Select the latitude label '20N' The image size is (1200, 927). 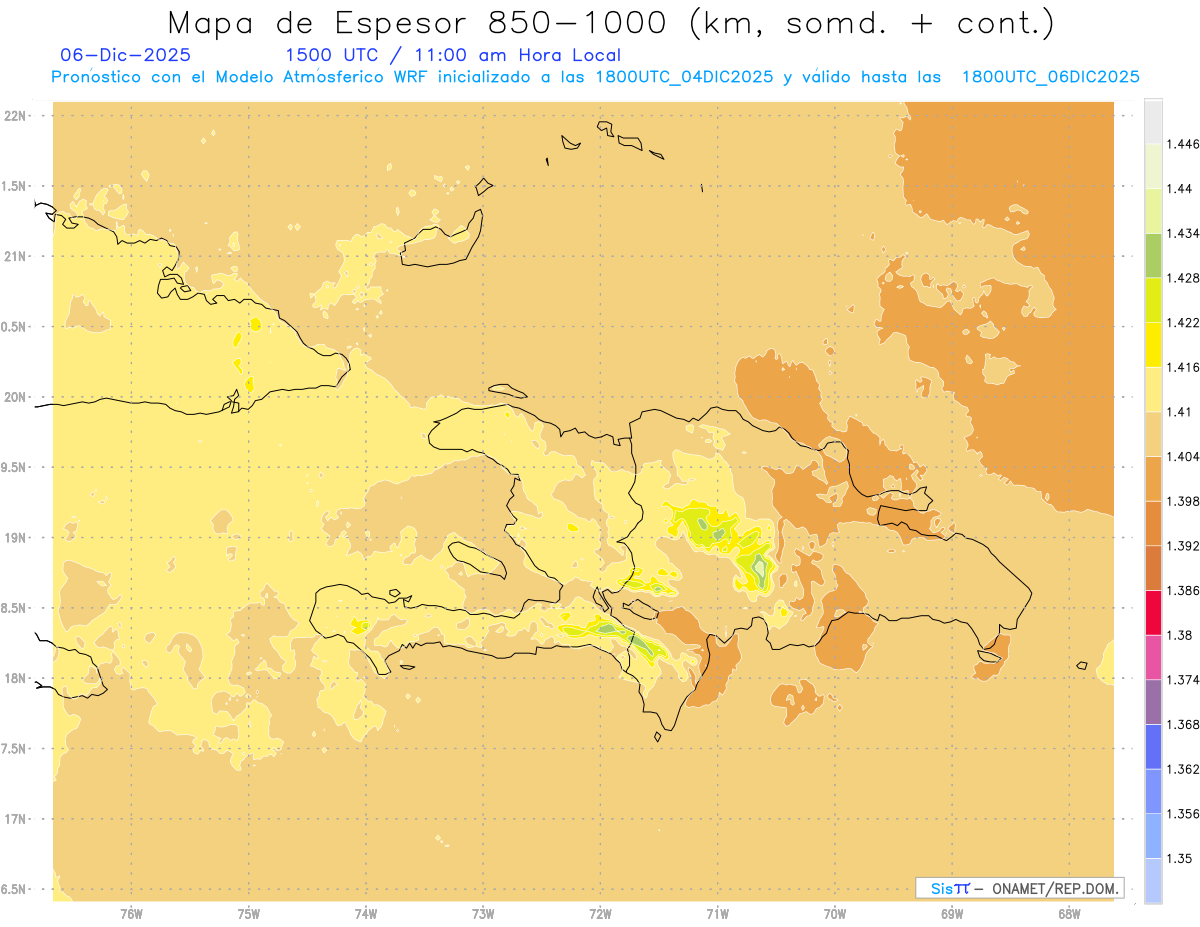(x=15, y=397)
